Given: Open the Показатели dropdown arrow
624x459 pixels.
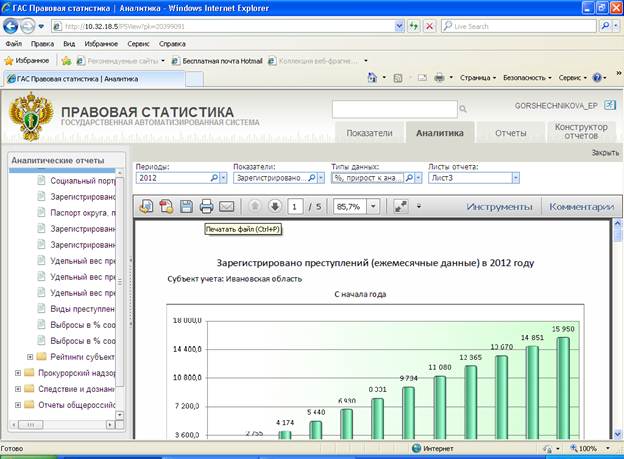Looking at the screenshot, I should pos(321,178).
